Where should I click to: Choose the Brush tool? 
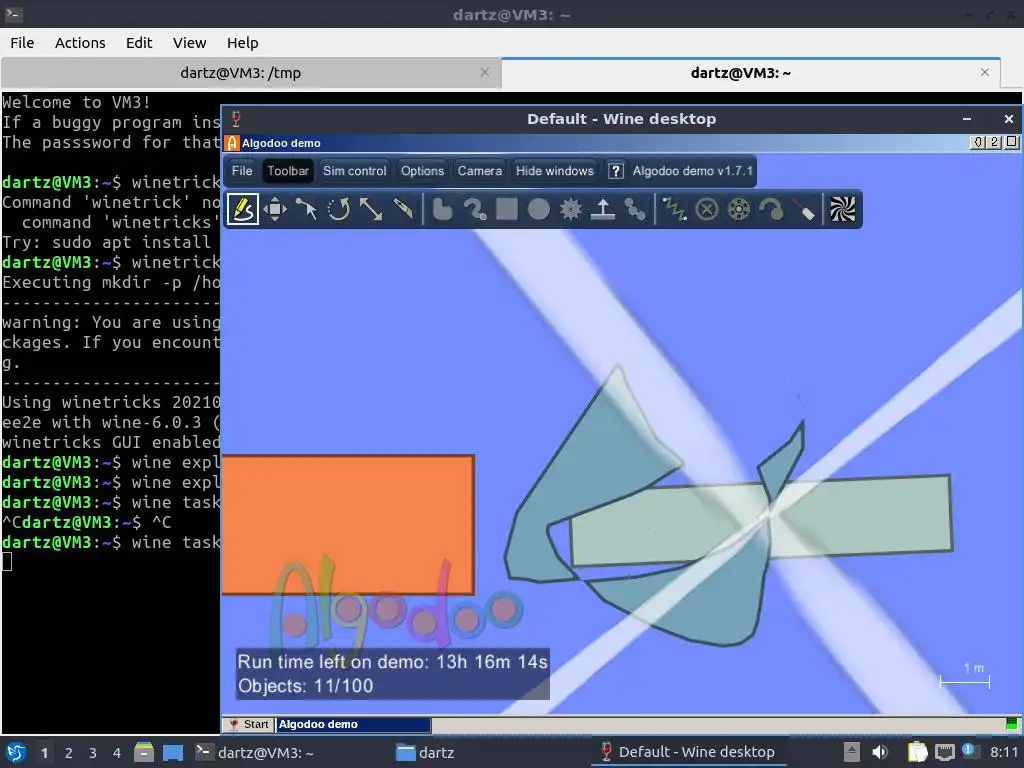click(x=475, y=209)
